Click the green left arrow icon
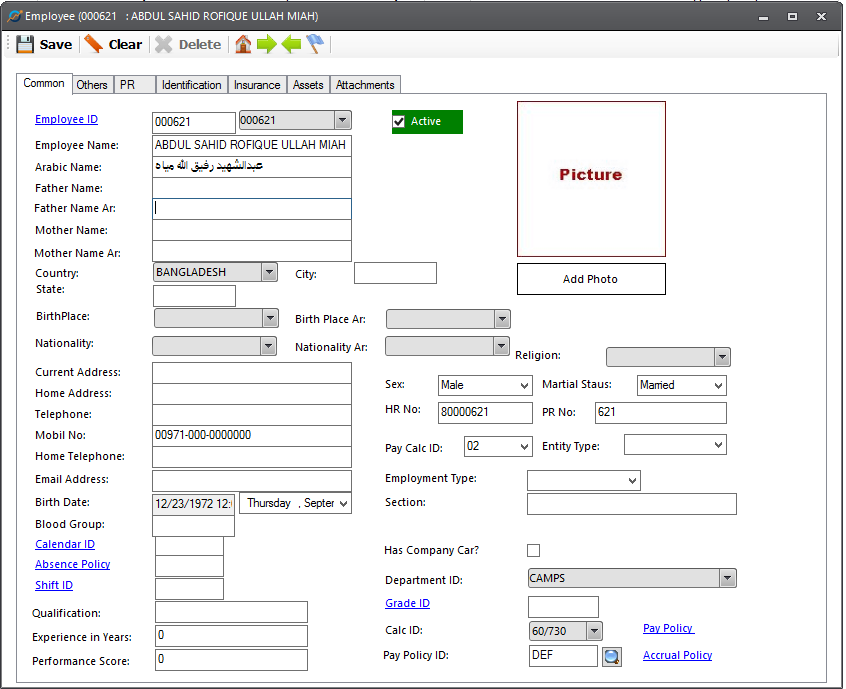The height and width of the screenshot is (689, 846). click(291, 44)
